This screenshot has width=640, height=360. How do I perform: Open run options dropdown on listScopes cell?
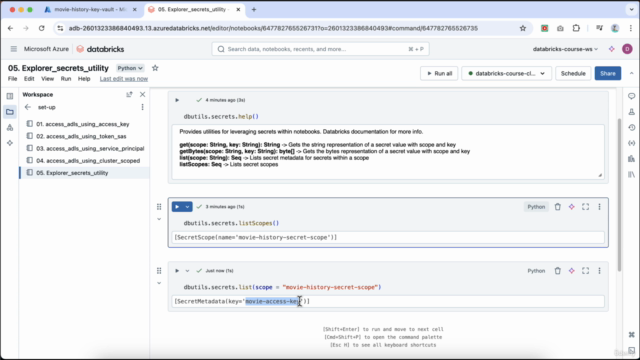(x=187, y=207)
